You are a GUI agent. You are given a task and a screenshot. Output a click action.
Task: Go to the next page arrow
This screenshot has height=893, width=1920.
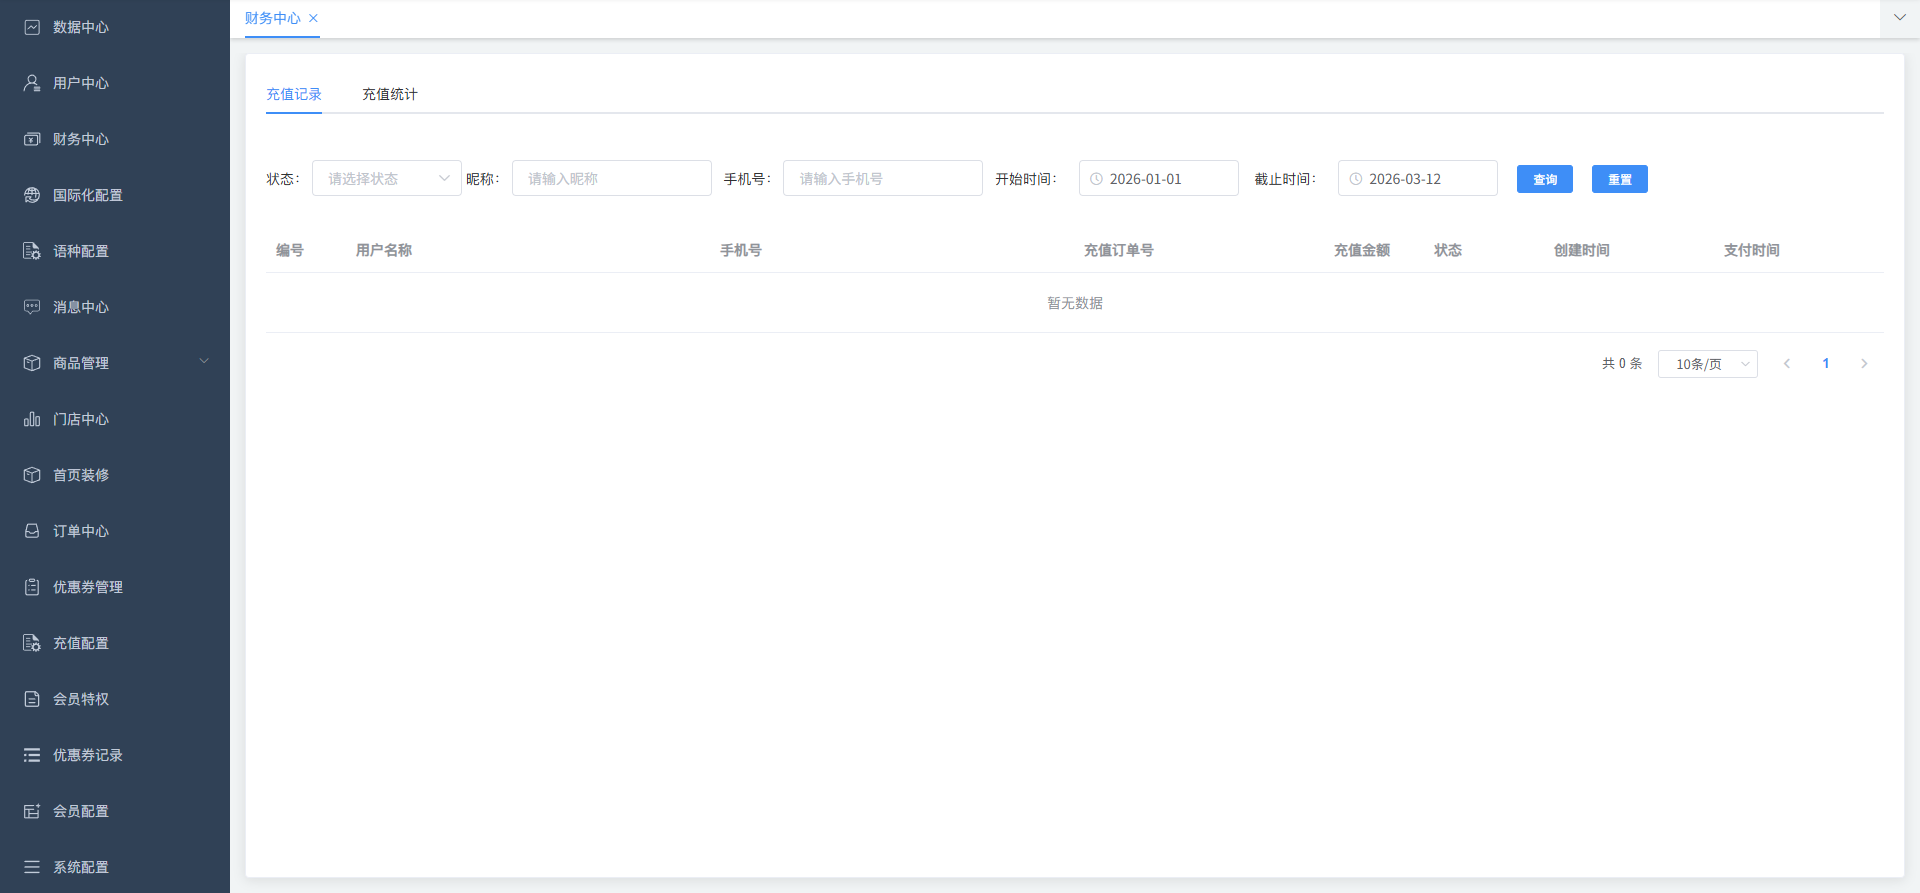pyautogui.click(x=1864, y=364)
